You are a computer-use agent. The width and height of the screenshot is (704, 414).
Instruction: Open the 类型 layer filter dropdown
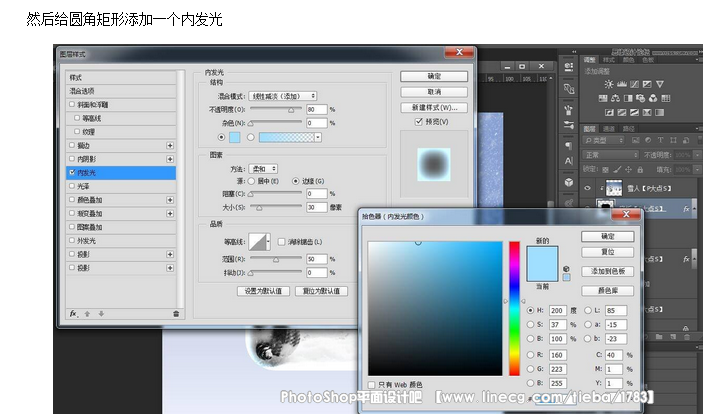point(603,141)
